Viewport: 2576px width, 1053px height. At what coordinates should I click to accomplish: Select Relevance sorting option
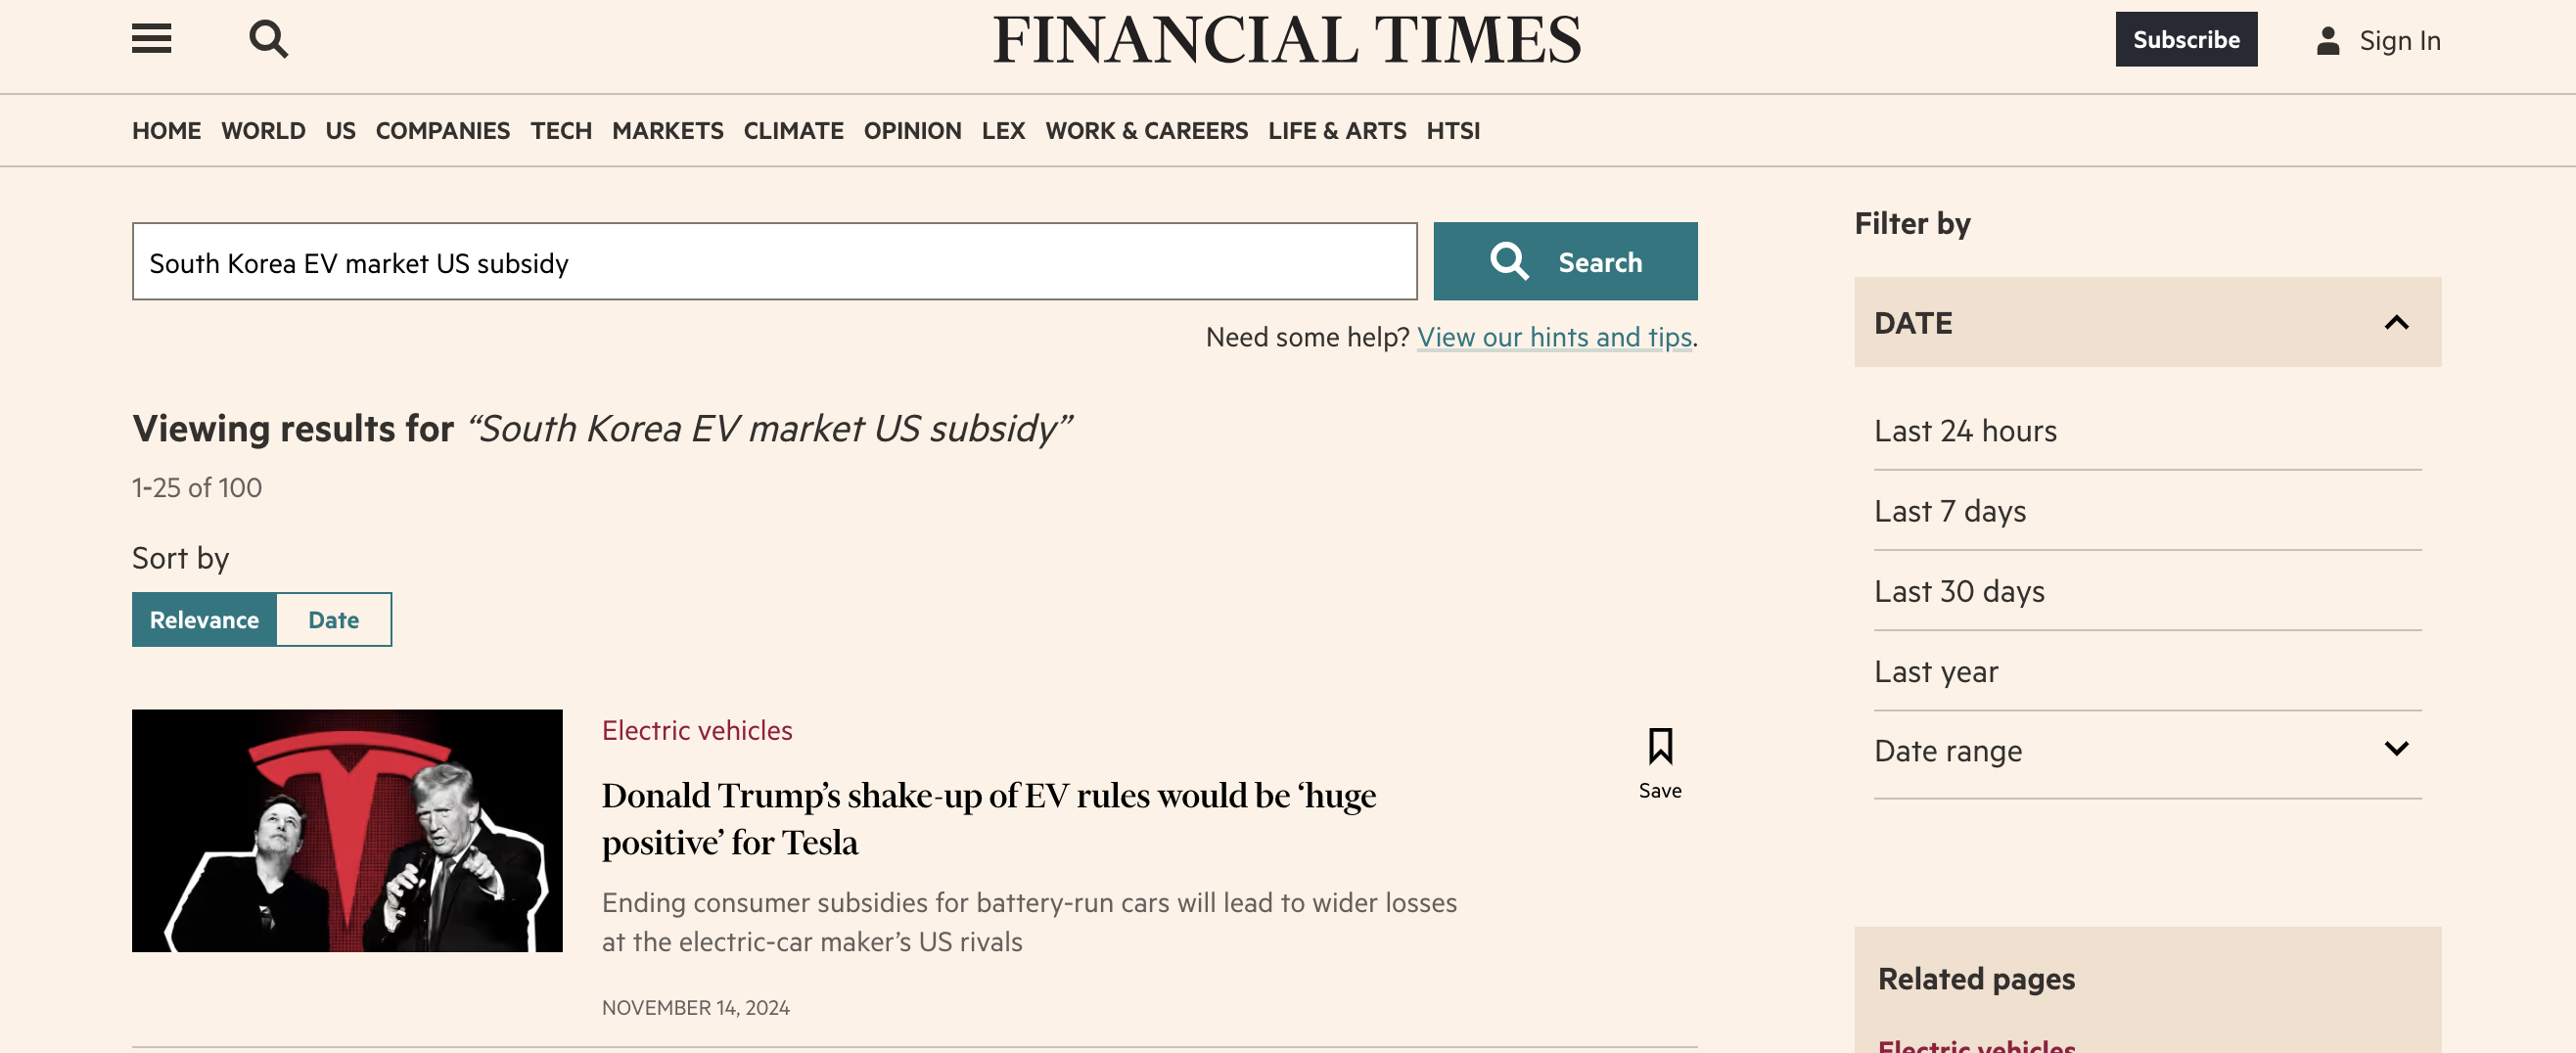coord(203,619)
